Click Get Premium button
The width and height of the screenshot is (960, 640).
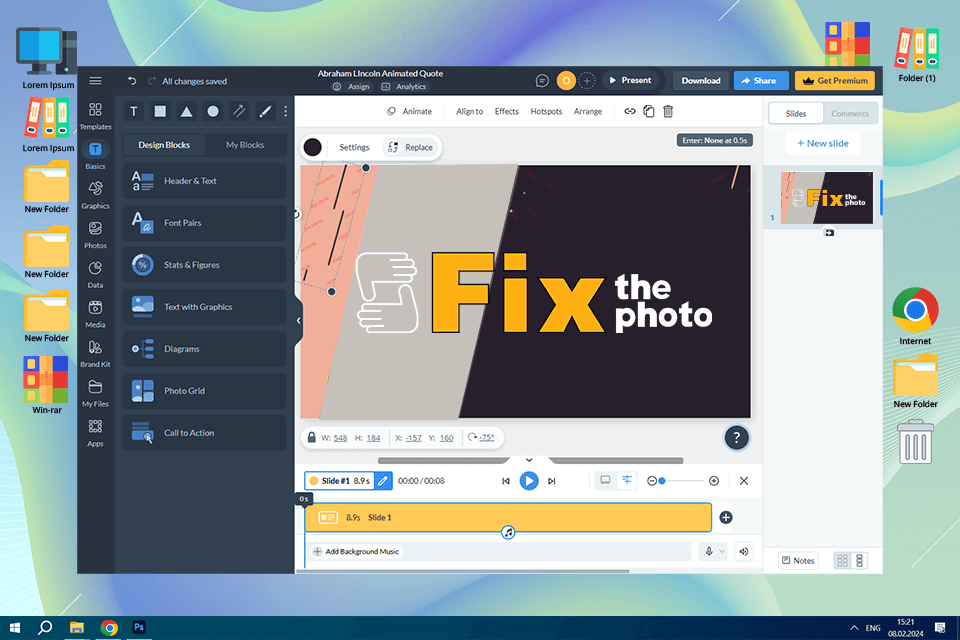(x=835, y=81)
